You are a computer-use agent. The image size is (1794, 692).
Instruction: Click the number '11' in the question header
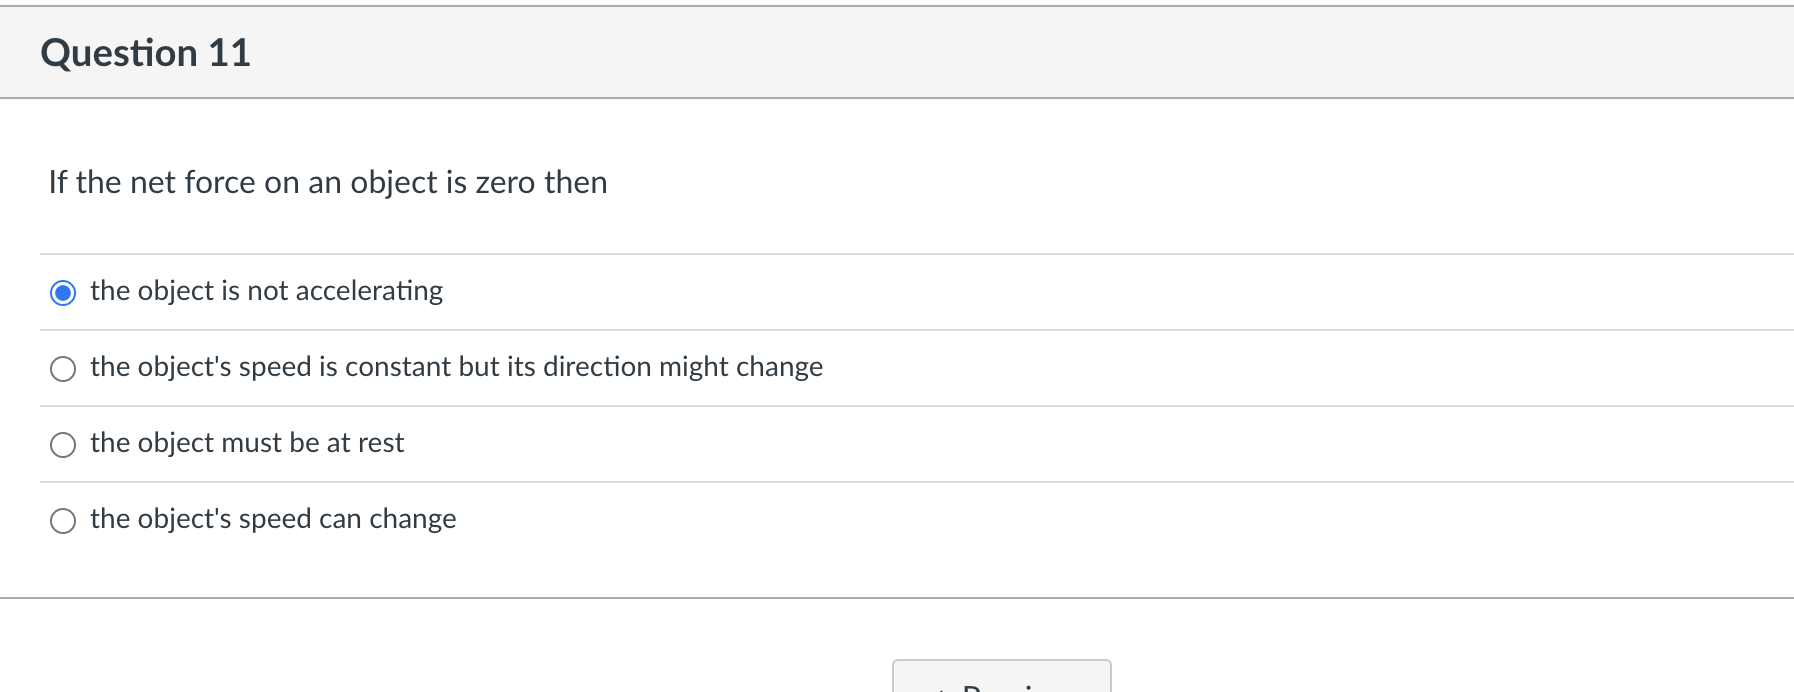point(229,53)
